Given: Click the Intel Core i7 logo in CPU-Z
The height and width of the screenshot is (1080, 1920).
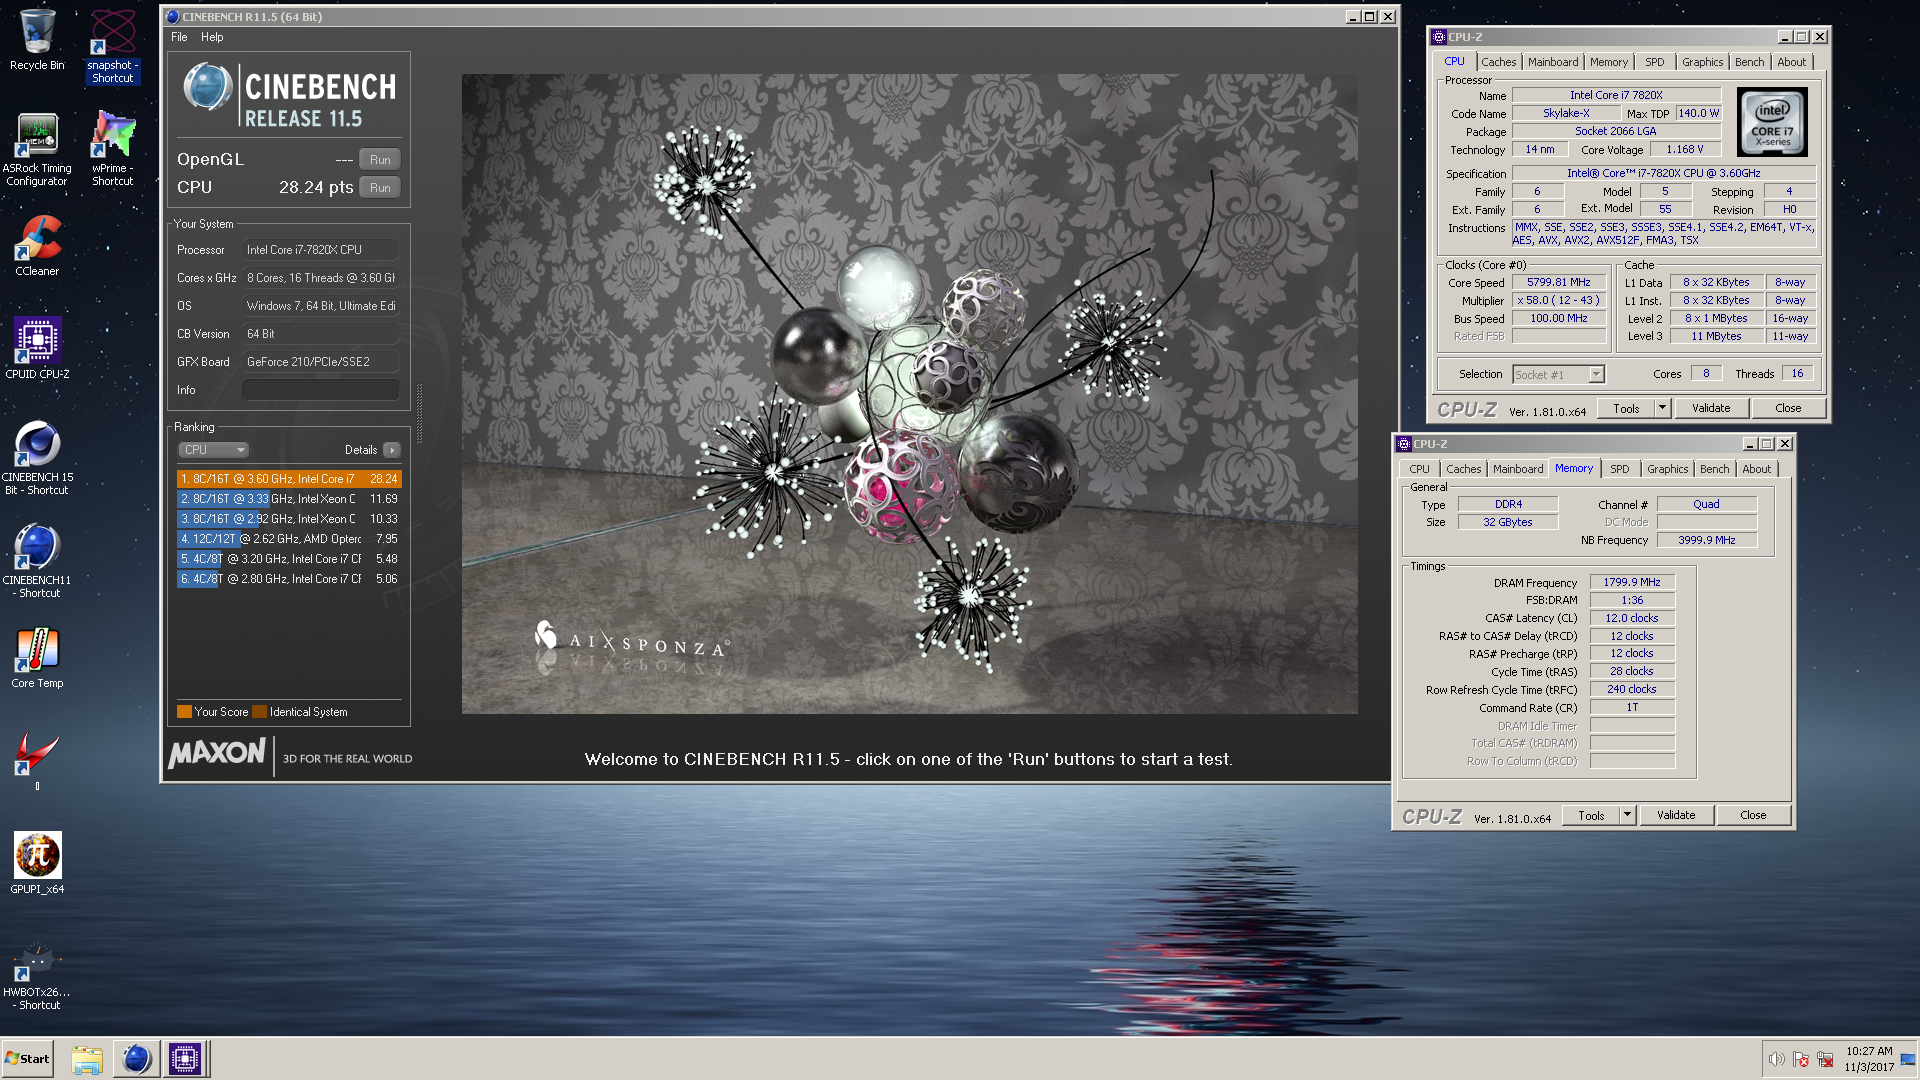Looking at the screenshot, I should click(1772, 122).
